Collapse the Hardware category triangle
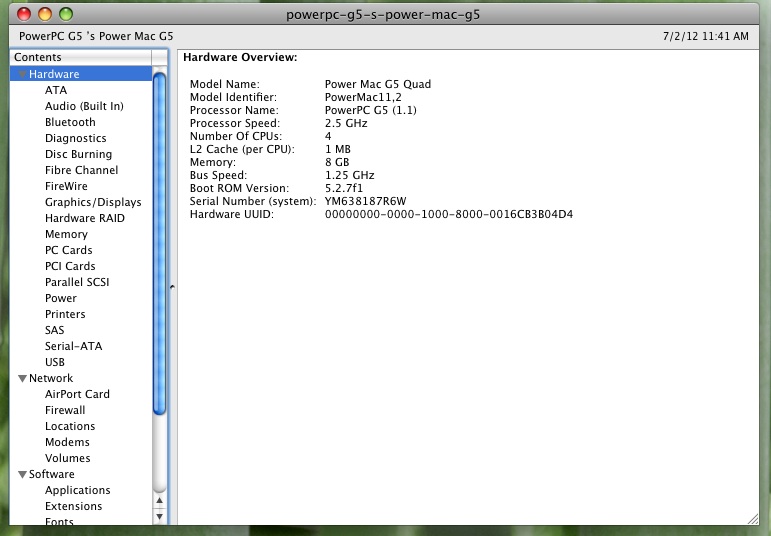771x536 pixels. [x=23, y=74]
